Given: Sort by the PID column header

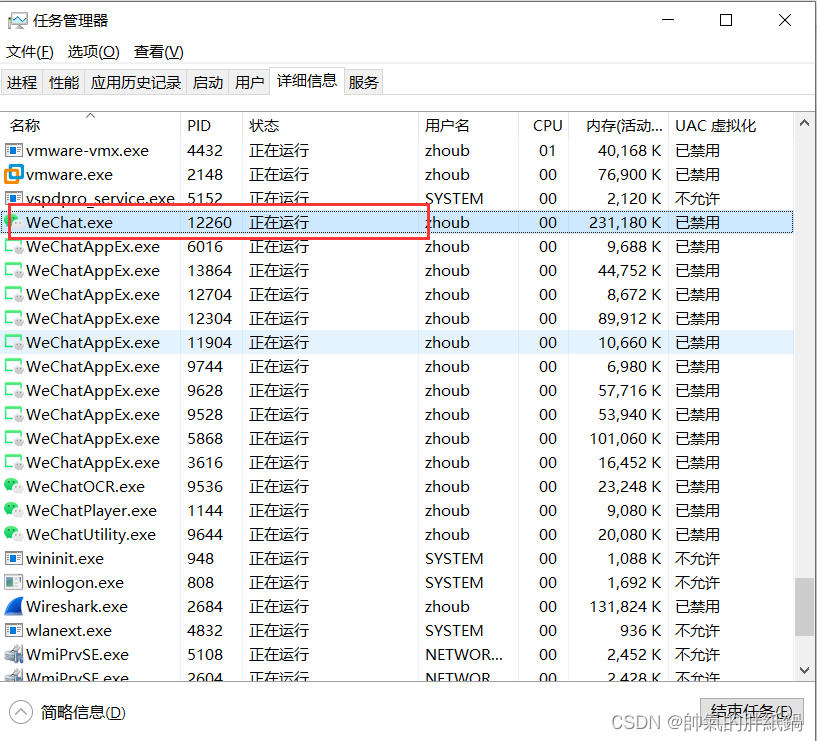Looking at the screenshot, I should [212, 125].
